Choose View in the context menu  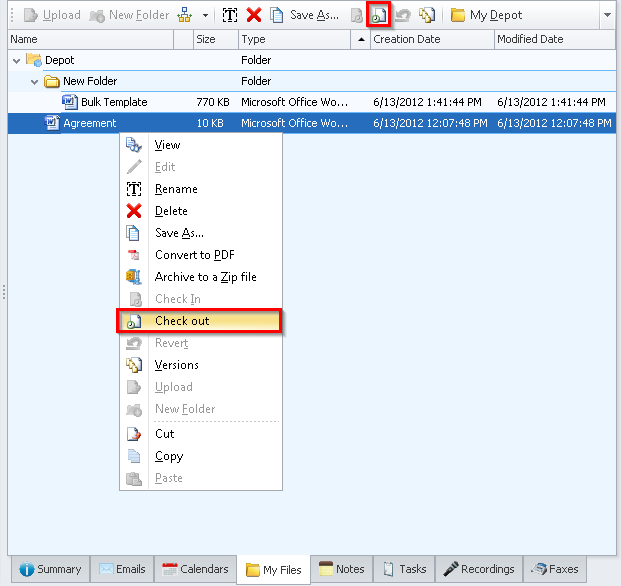[167, 145]
